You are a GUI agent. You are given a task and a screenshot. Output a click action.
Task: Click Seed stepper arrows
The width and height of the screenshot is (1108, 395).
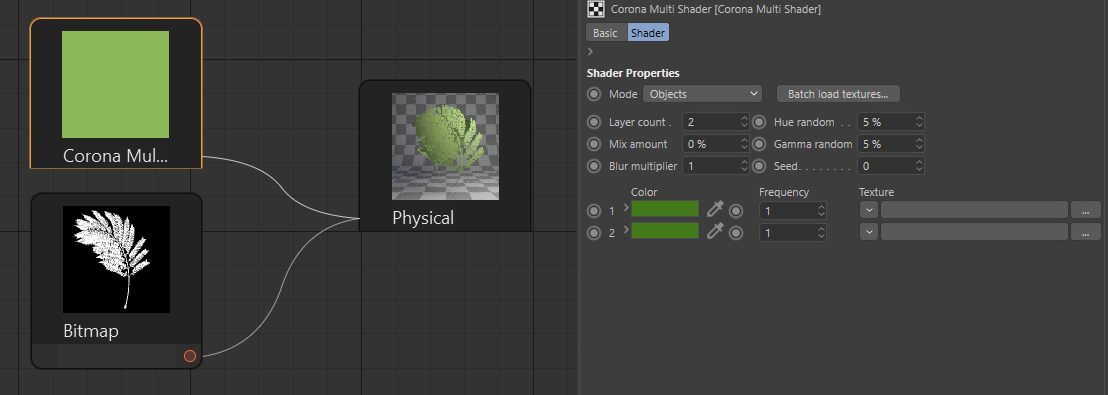click(x=919, y=167)
